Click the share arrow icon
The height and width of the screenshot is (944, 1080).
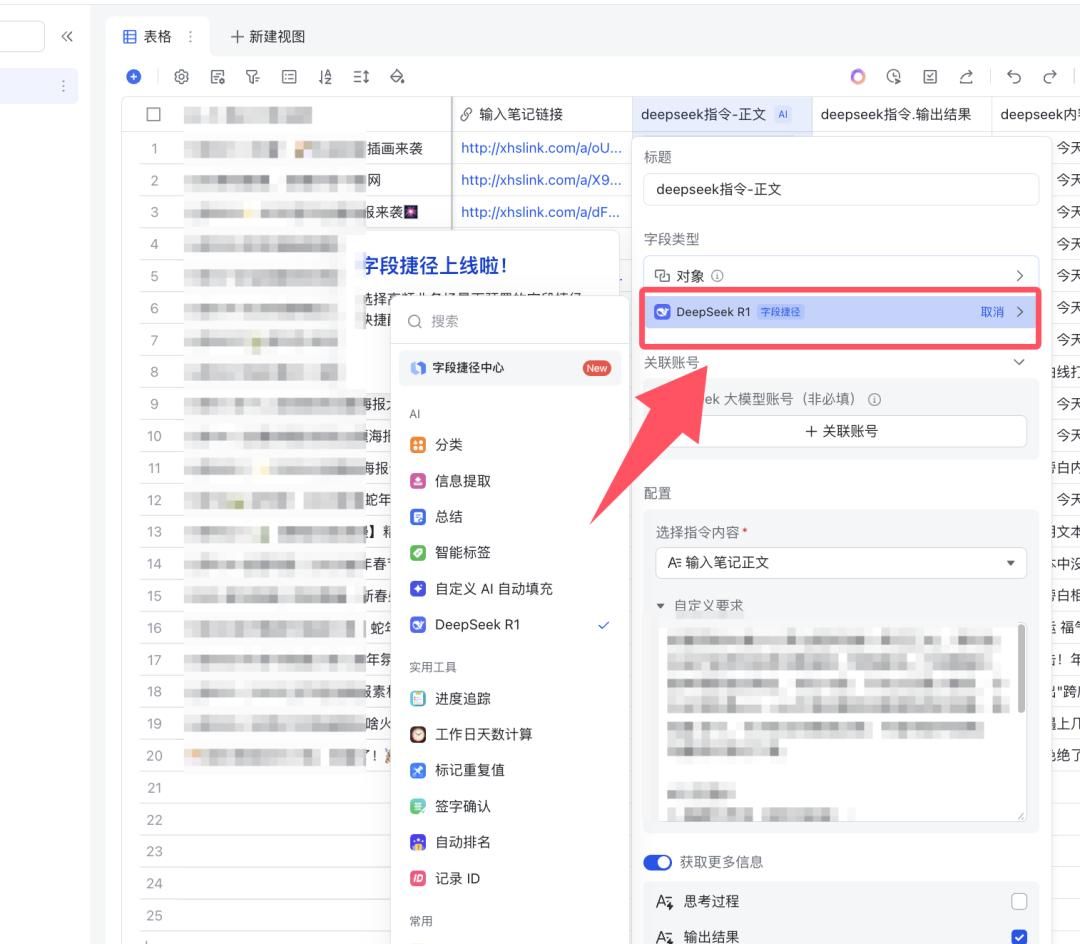point(966,76)
